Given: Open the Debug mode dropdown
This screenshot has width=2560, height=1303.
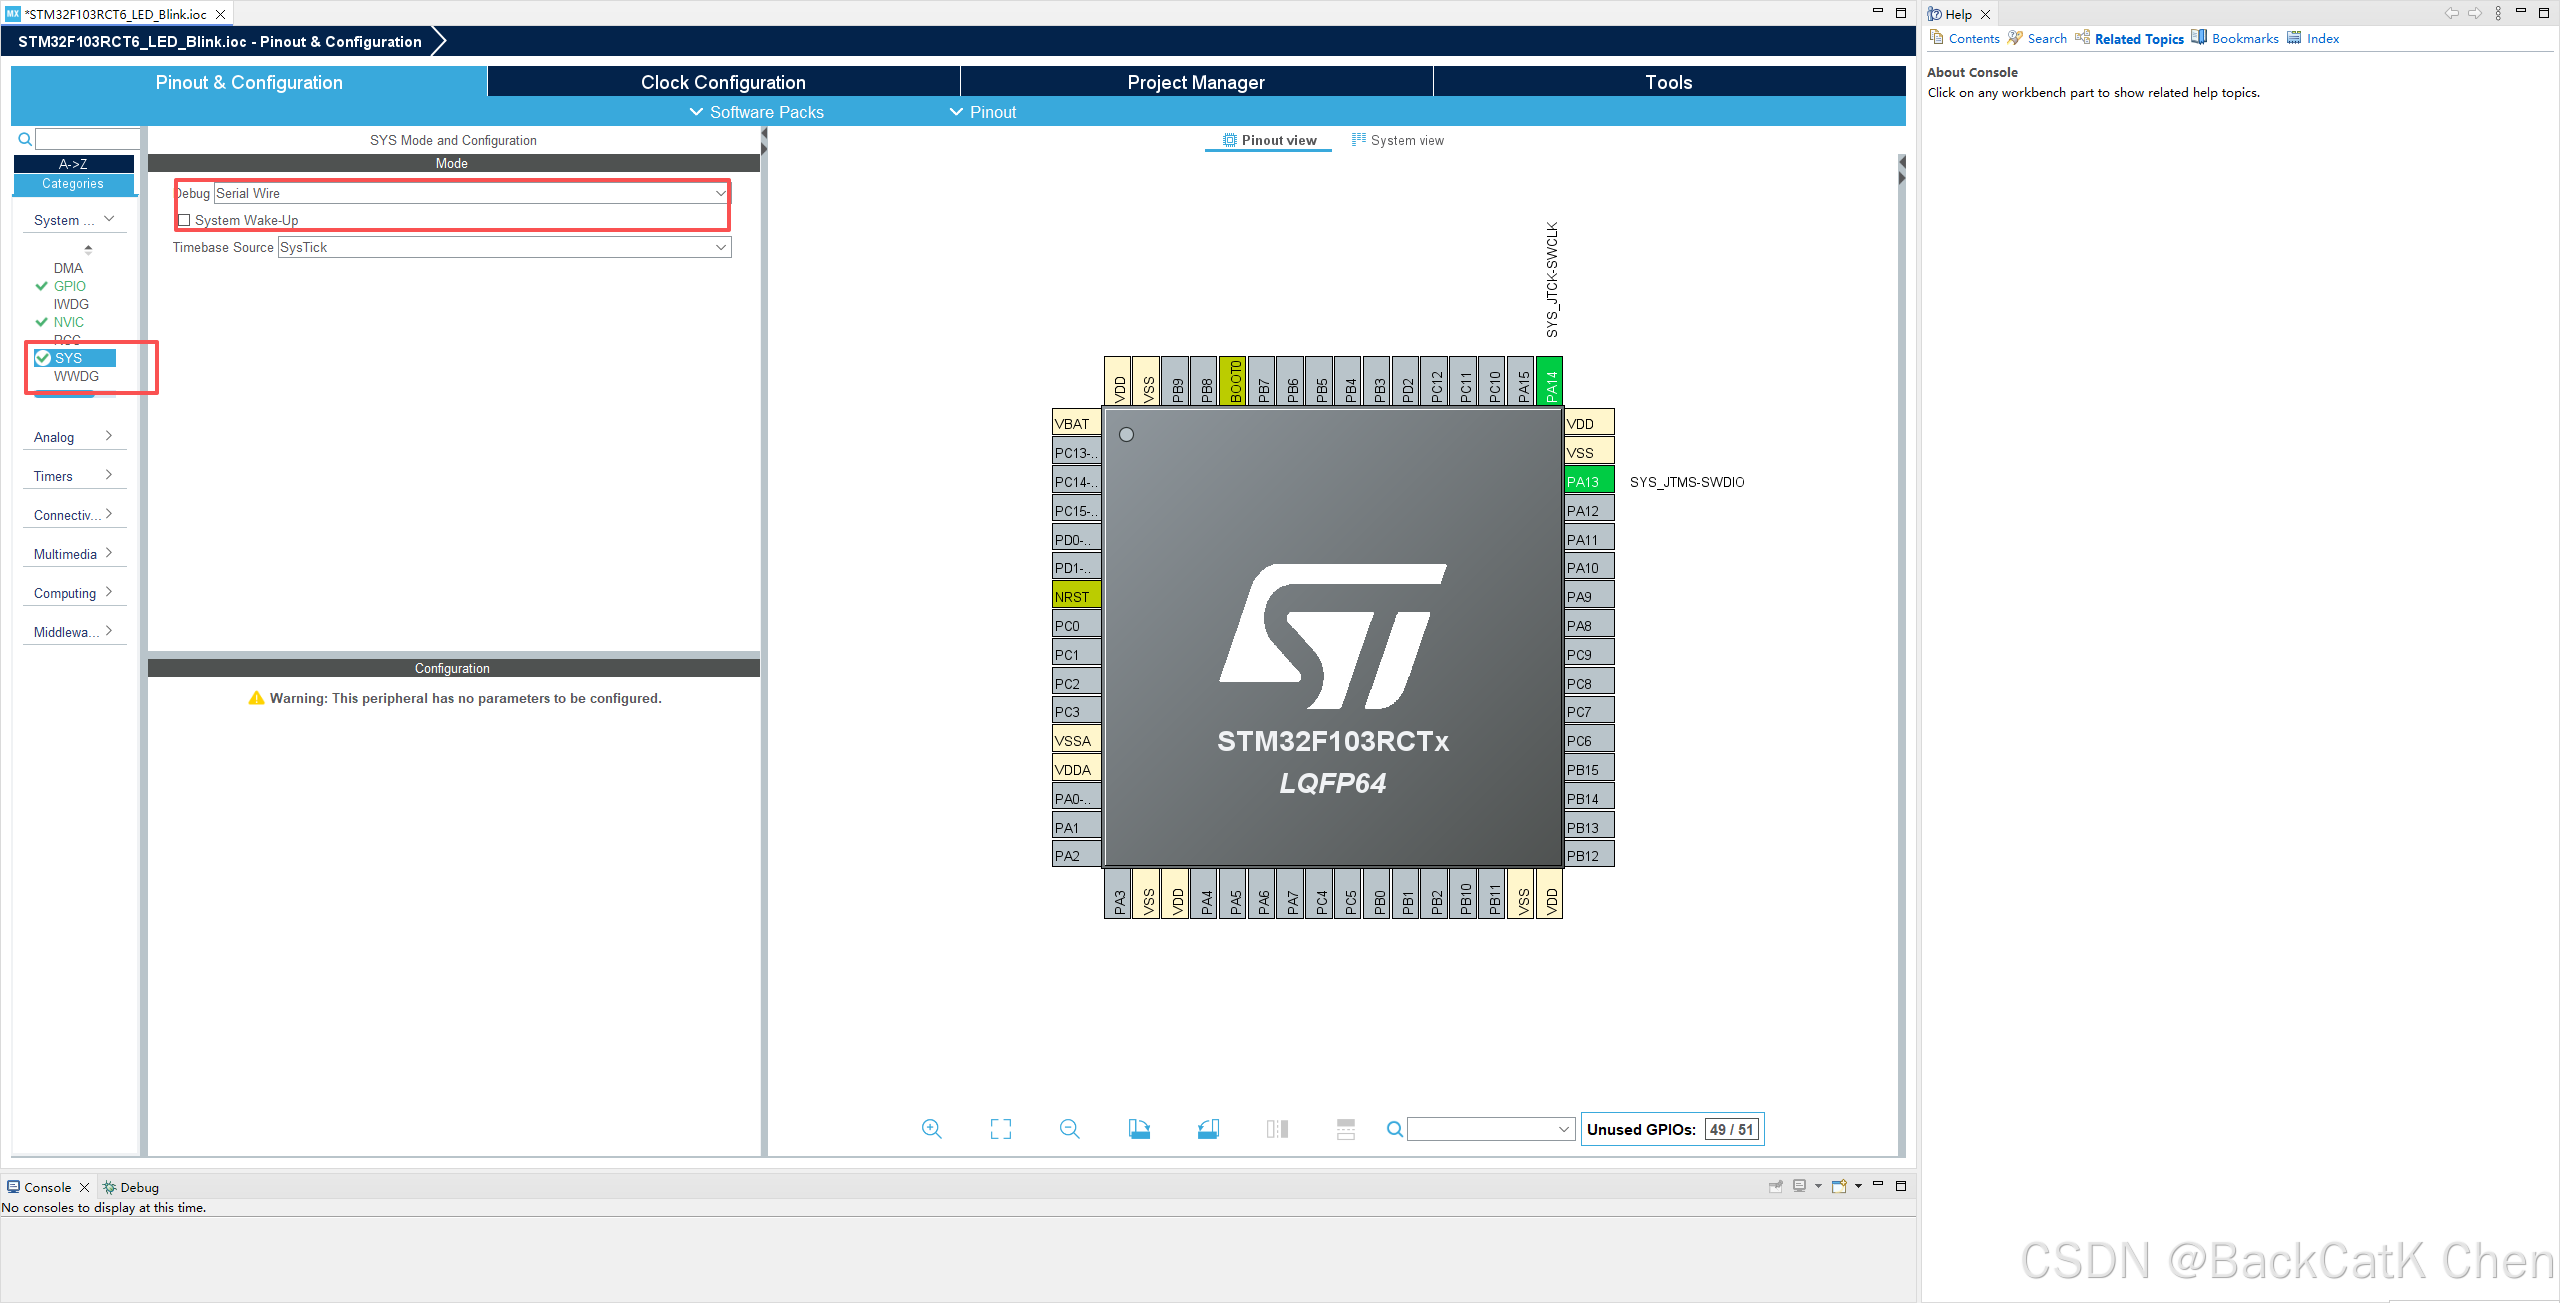Looking at the screenshot, I should click(720, 193).
